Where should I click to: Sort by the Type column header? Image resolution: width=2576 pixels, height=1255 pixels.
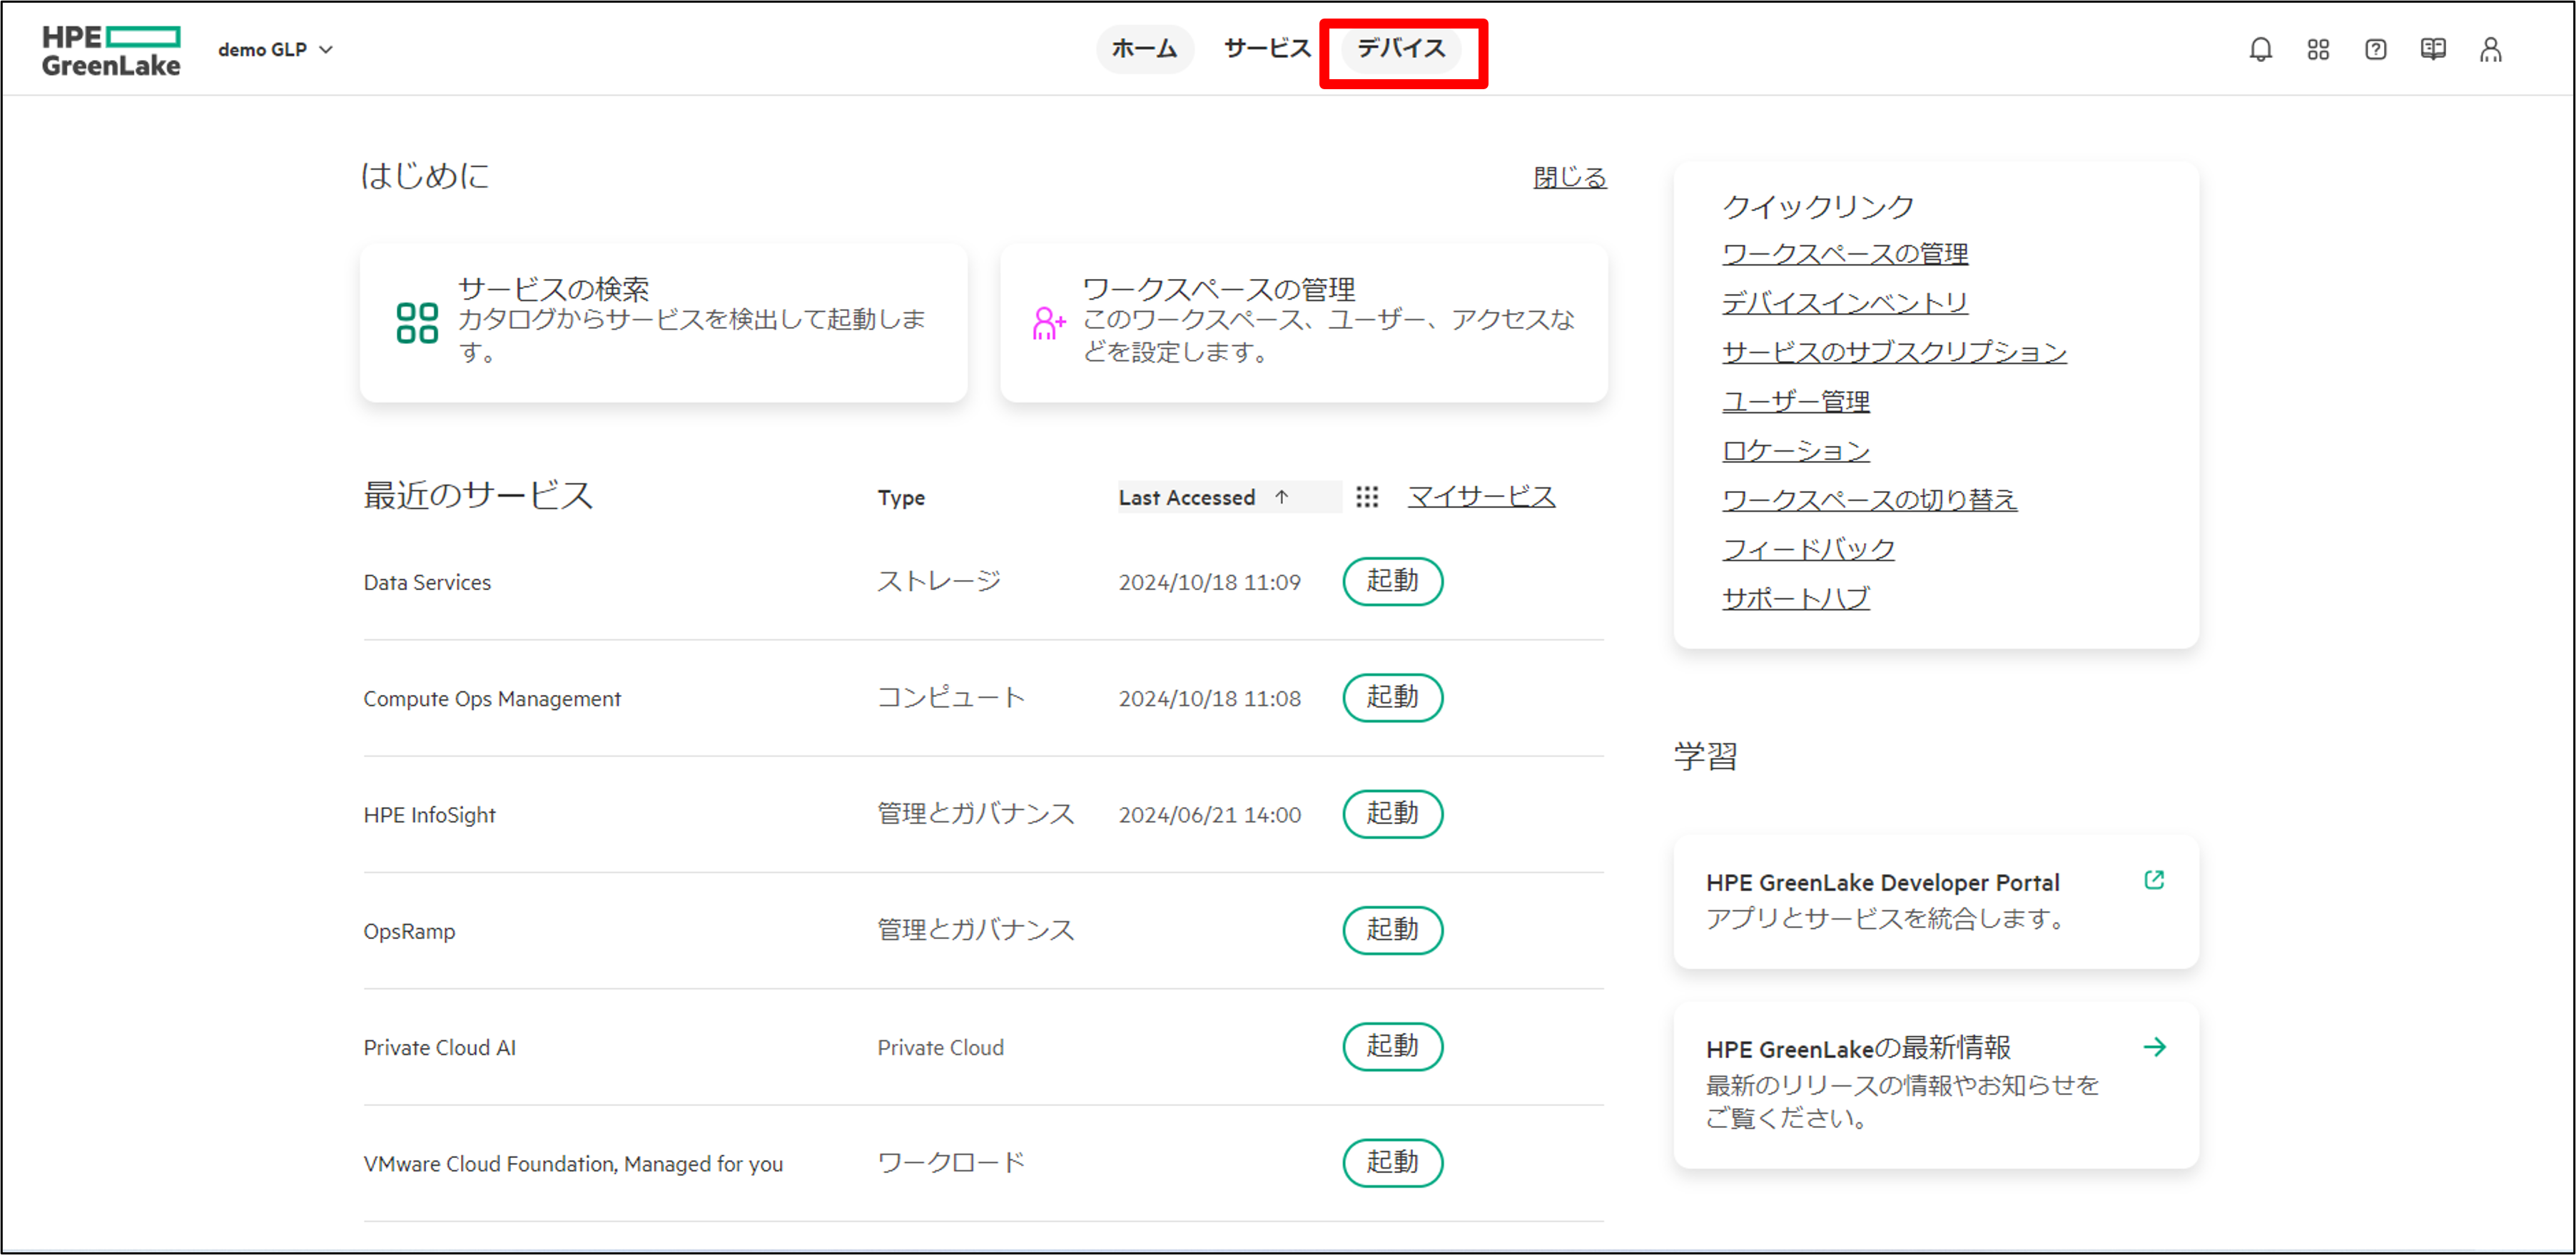coord(900,497)
